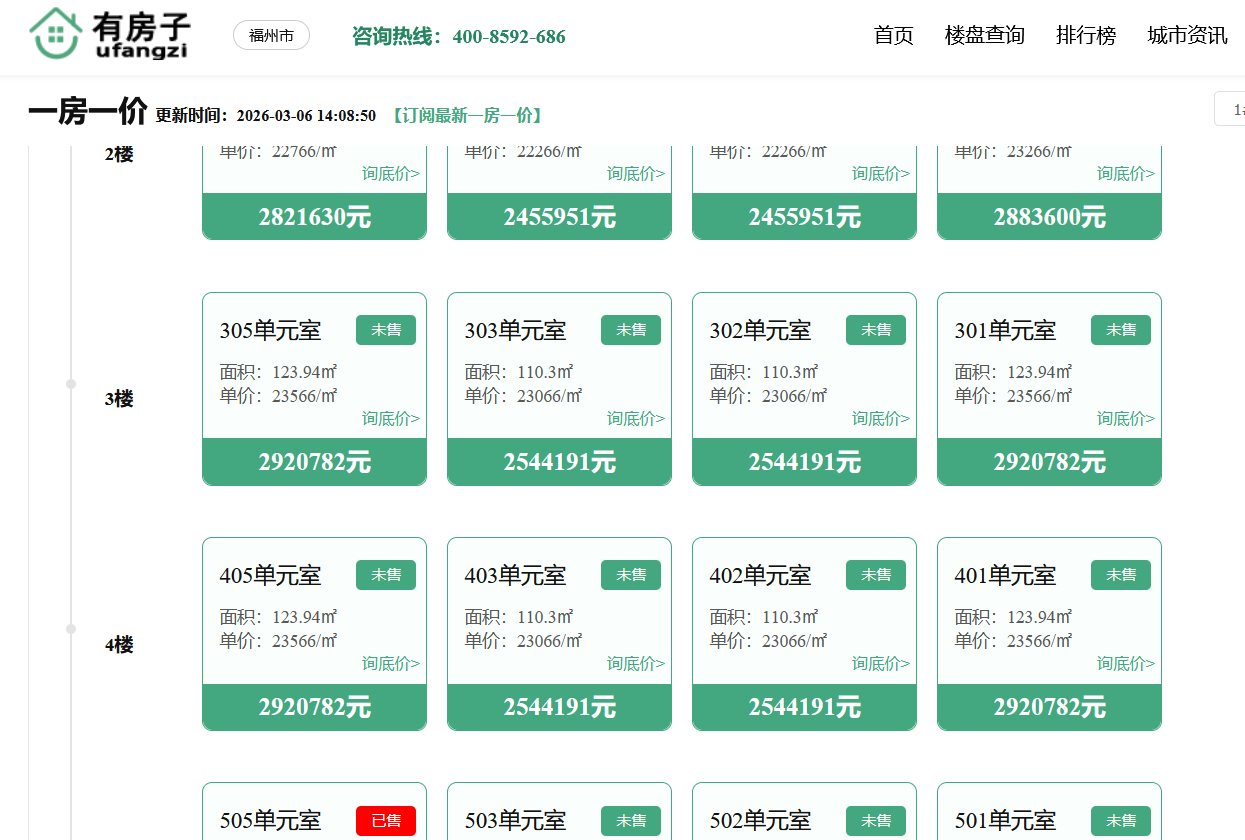Open the partially visible selector at right edge
Viewport: 1245px width, 840px height.
1231,109
